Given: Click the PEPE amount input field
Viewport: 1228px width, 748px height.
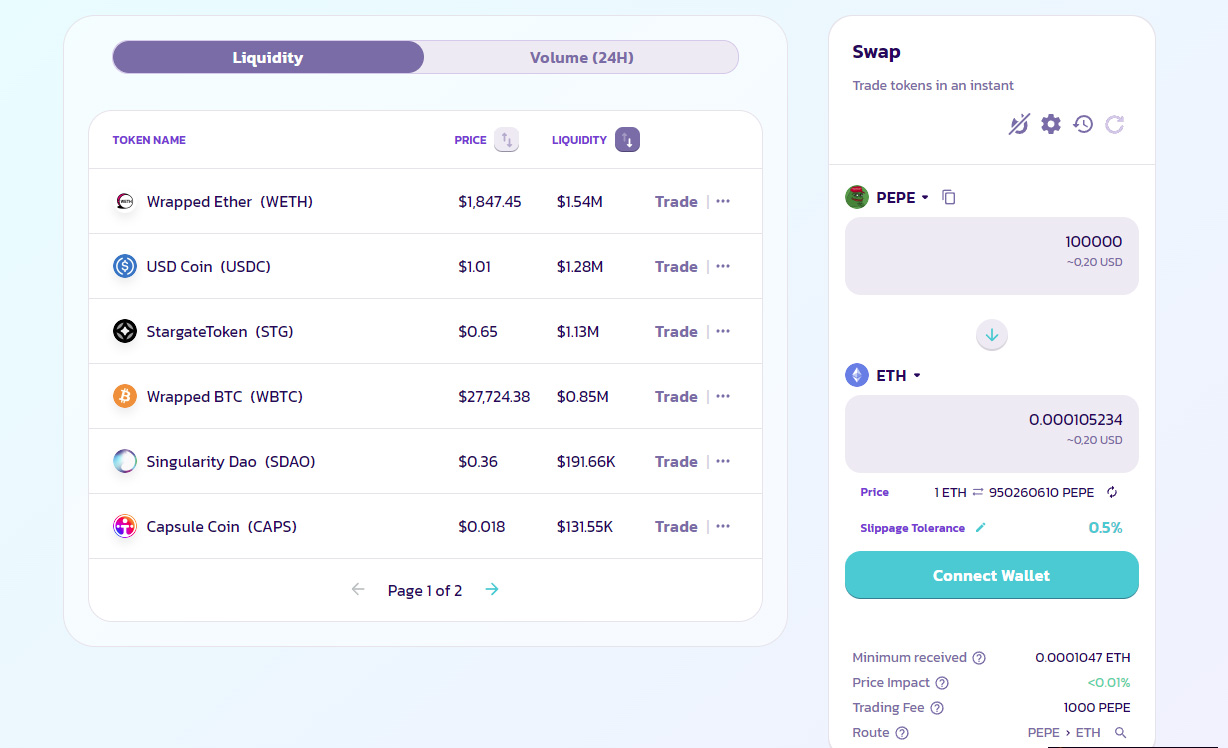Looking at the screenshot, I should pyautogui.click(x=991, y=250).
